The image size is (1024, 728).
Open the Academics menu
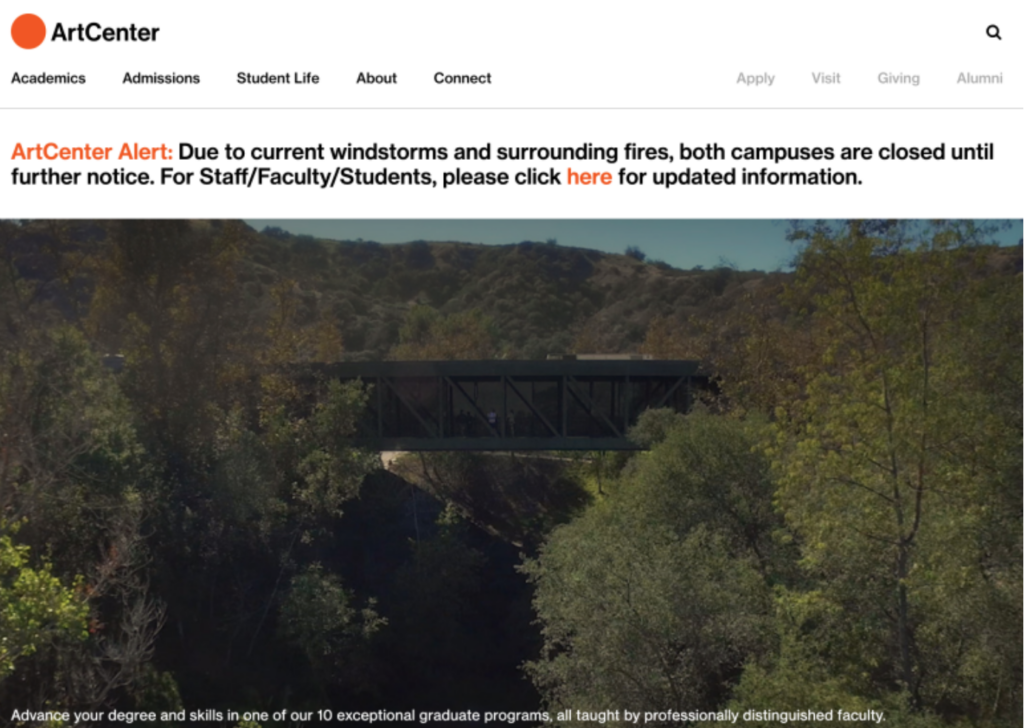(x=48, y=78)
